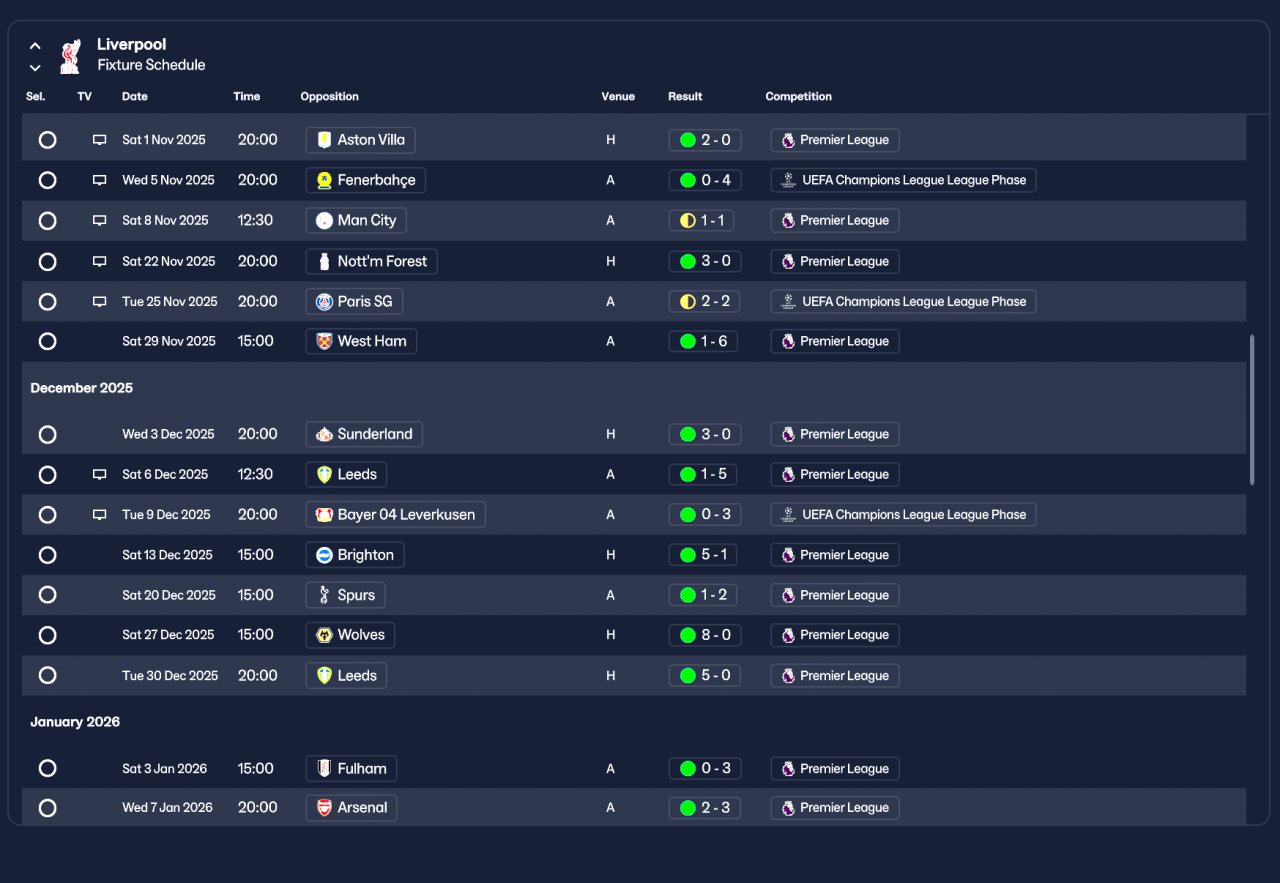Click TV icon on Bayer 04 Leverkusen fixture
1280x883 pixels.
[x=99, y=515]
